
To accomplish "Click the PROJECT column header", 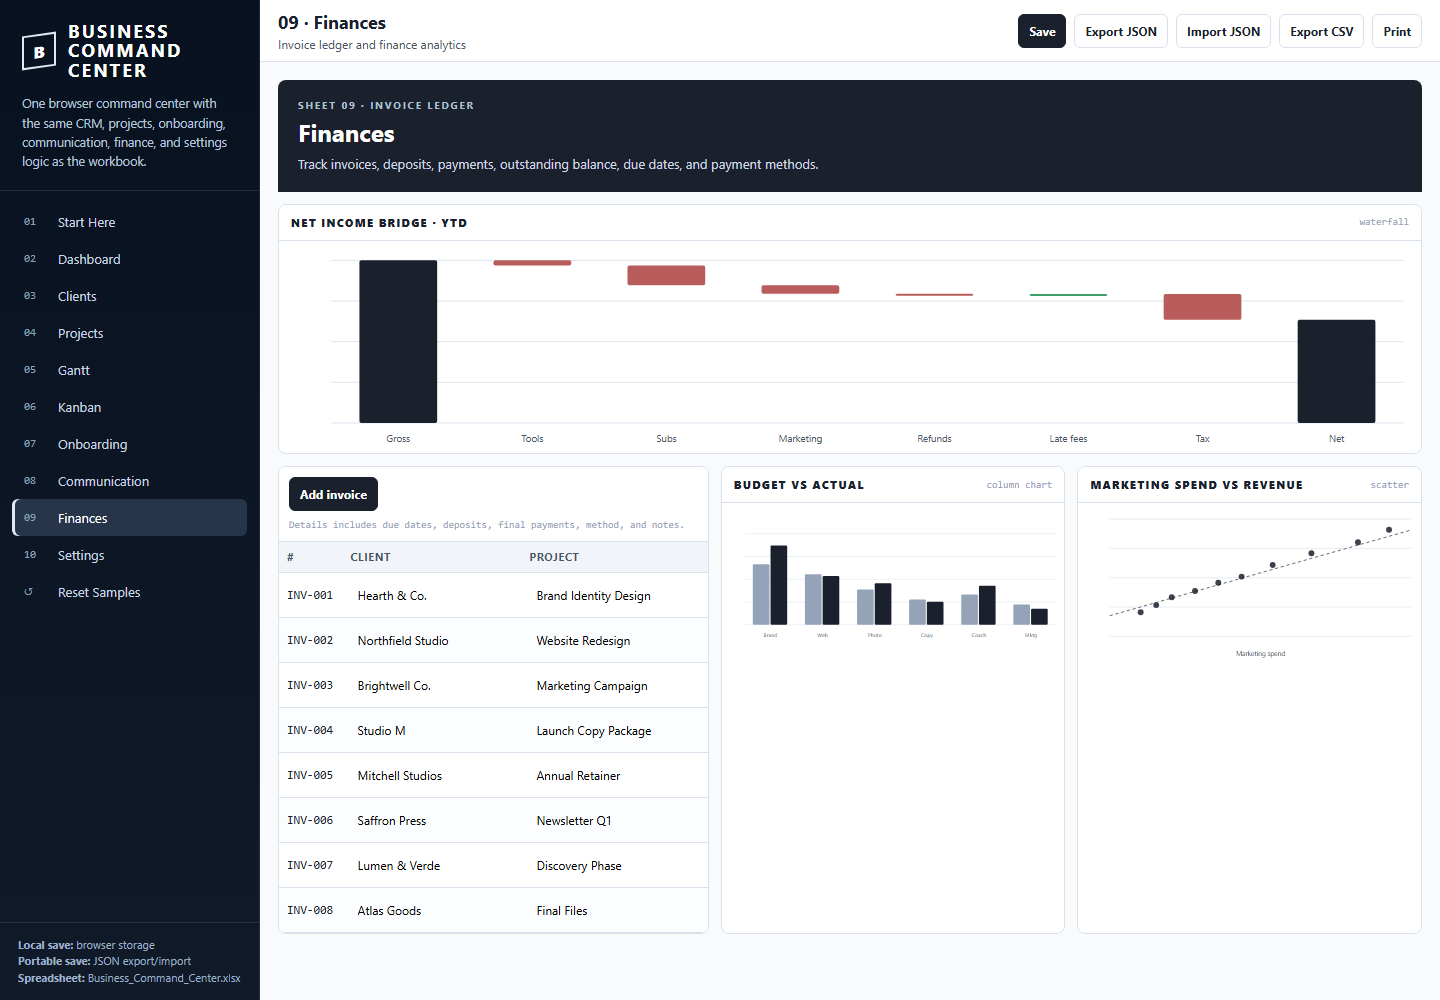I will [x=554, y=557].
